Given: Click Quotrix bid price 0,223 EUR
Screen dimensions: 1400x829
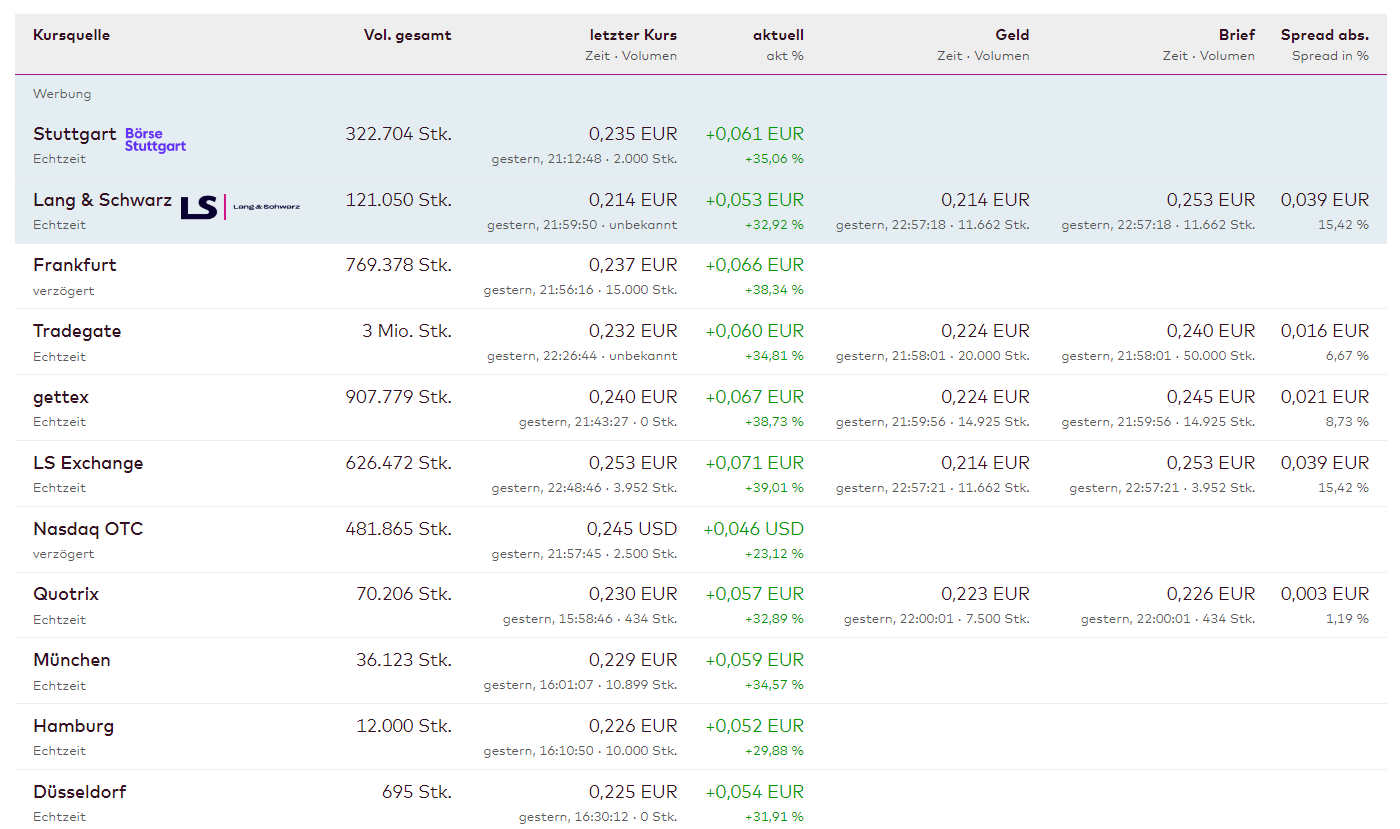Looking at the screenshot, I should tap(985, 594).
